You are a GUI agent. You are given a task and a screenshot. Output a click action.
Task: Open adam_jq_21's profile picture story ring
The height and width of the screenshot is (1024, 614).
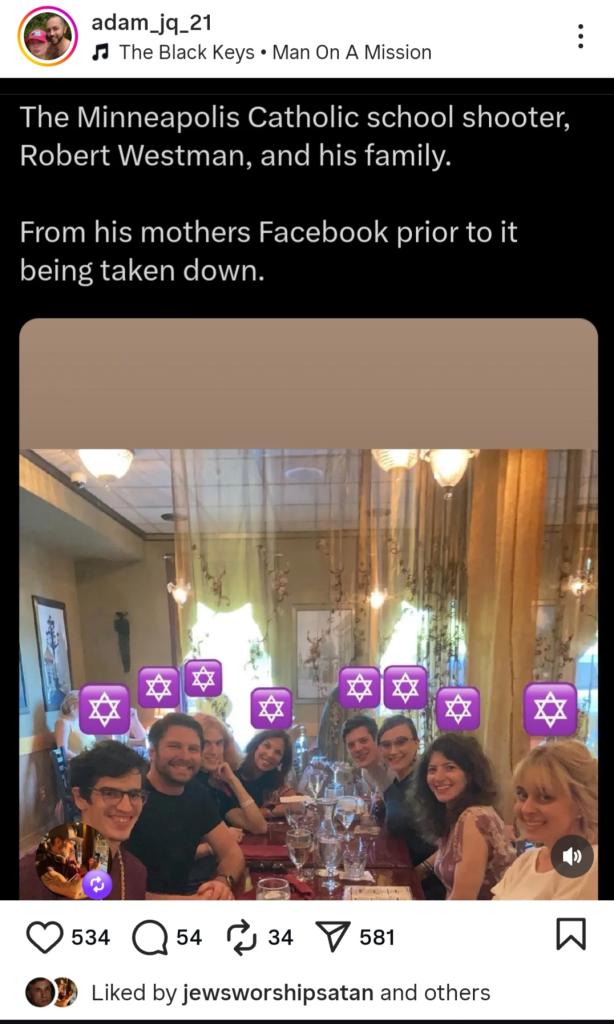(x=46, y=37)
